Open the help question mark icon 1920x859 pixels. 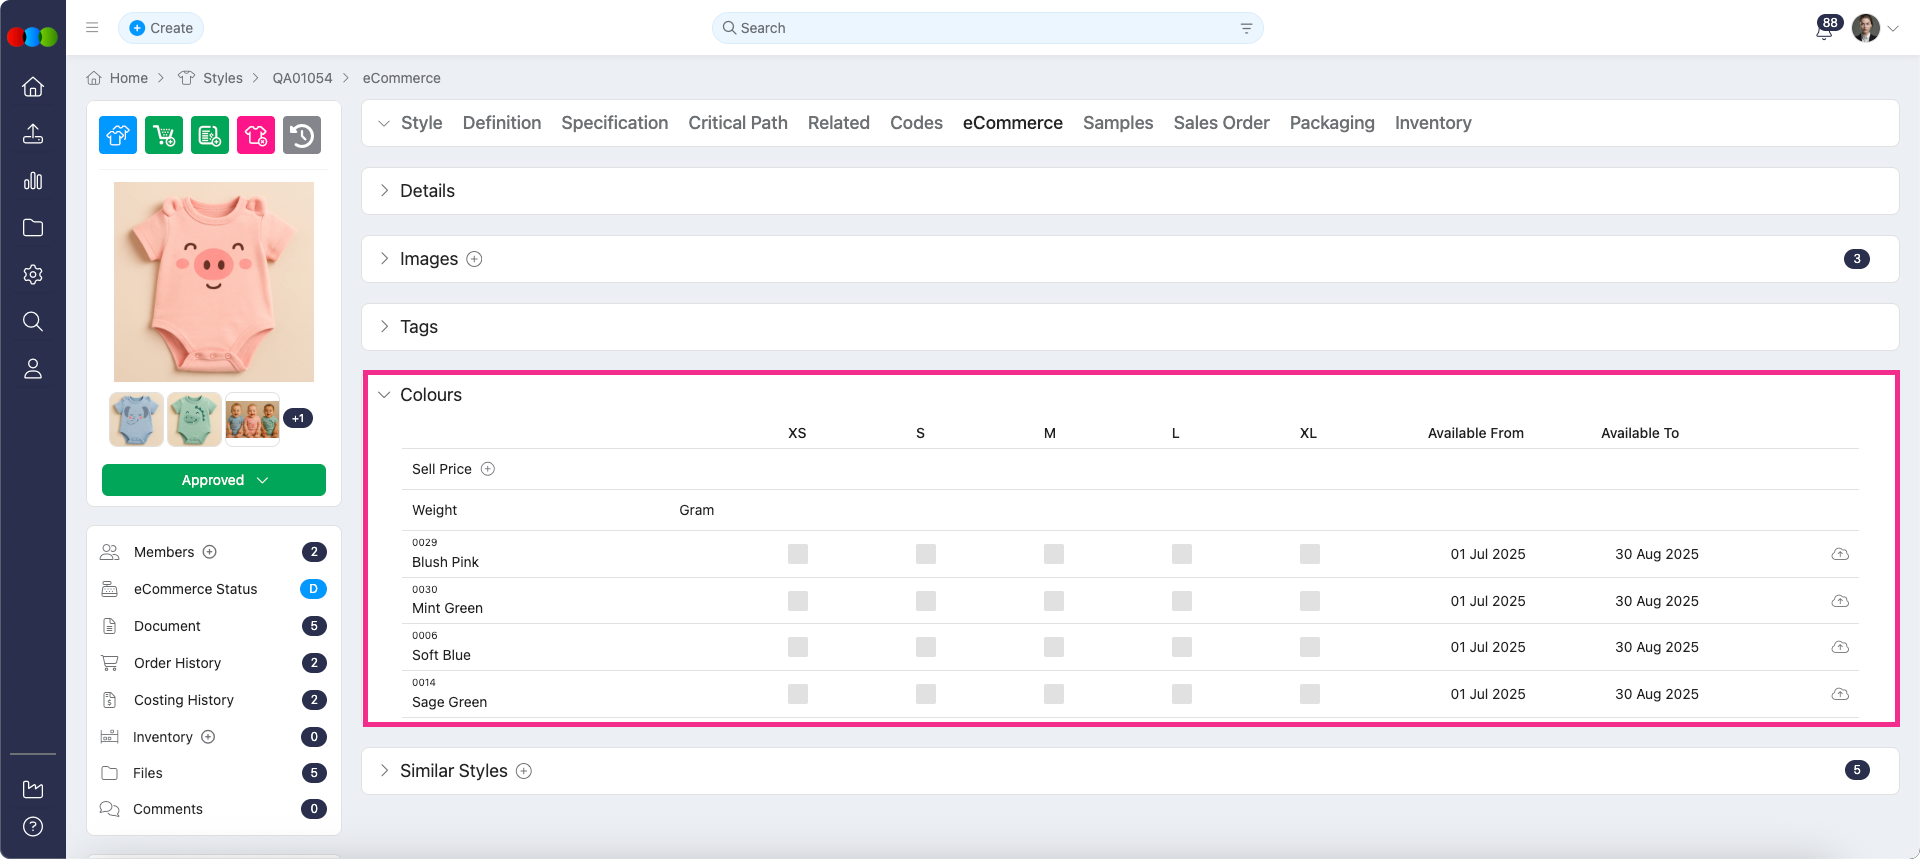click(33, 827)
